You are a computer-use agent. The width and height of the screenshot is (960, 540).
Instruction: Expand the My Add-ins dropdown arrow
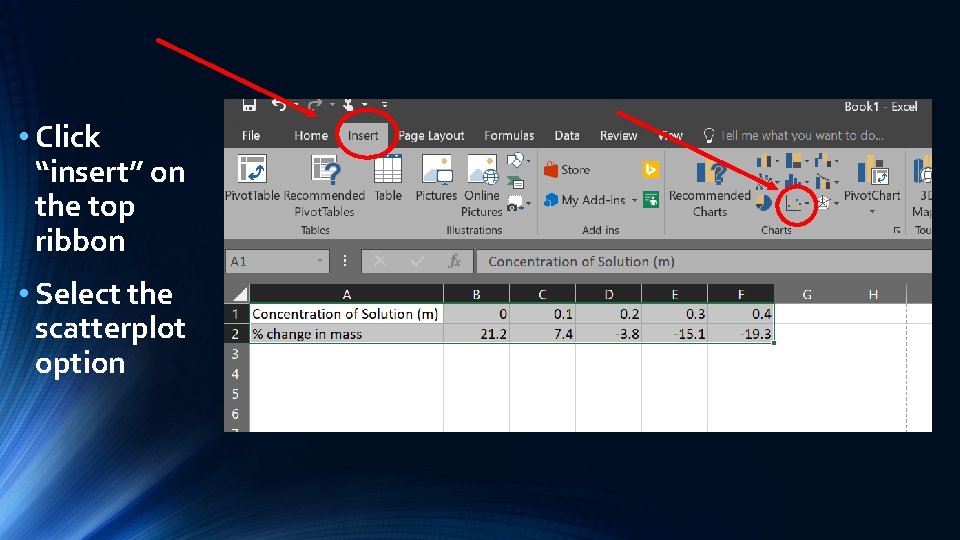(x=634, y=200)
